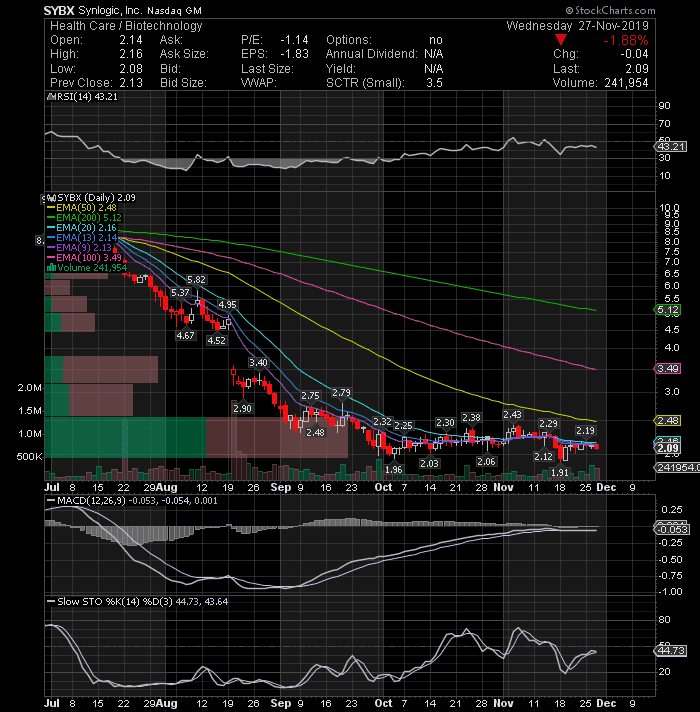Click the Last price value 2.09 in header
Screen dimensions: 700x712
637,69
